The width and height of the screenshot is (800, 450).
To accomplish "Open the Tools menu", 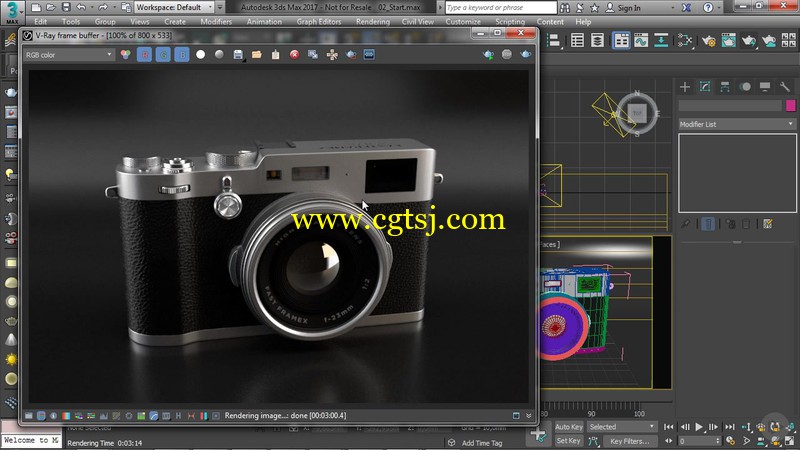I will point(70,21).
